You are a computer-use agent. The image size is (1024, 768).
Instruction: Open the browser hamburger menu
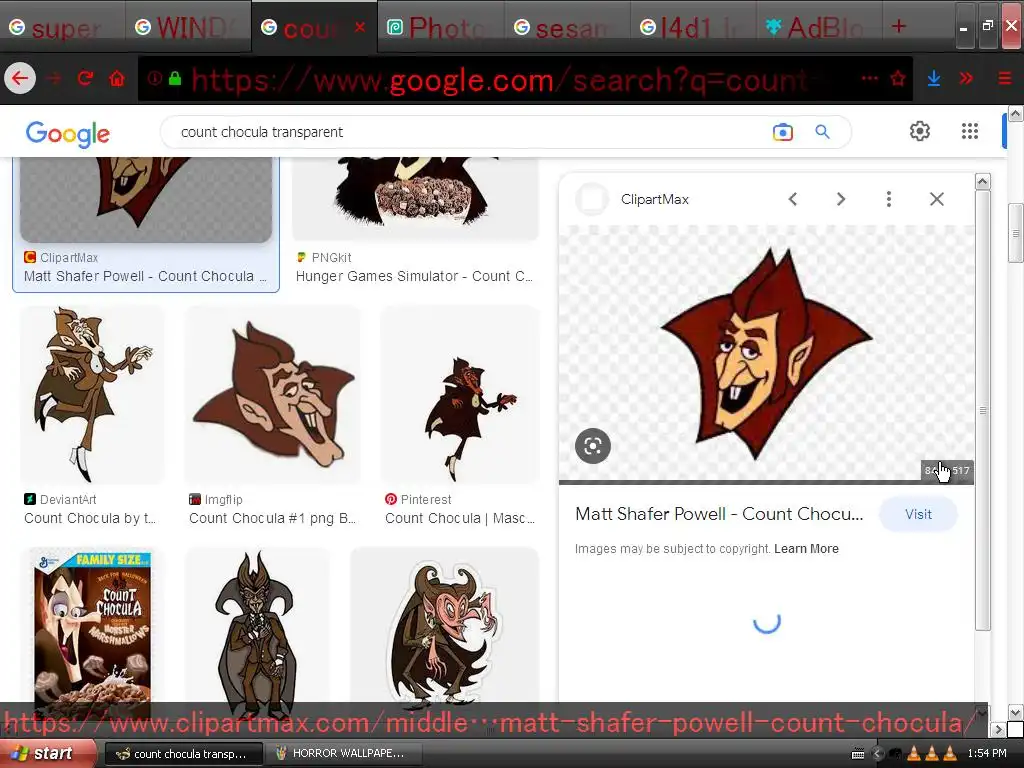1005,78
